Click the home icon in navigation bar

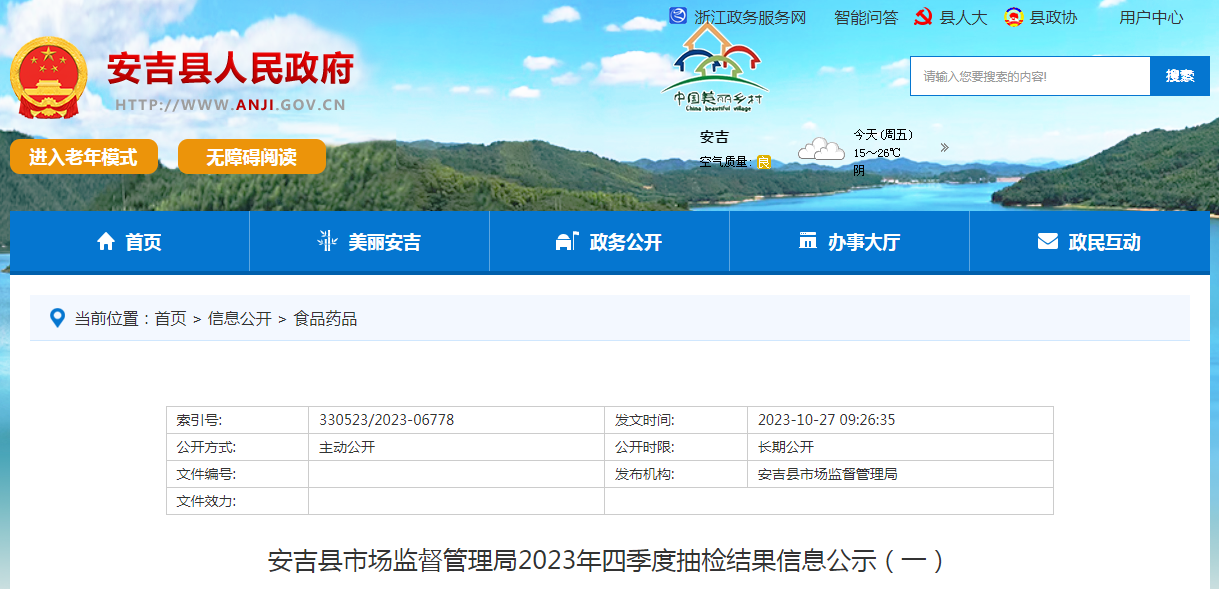coord(106,242)
